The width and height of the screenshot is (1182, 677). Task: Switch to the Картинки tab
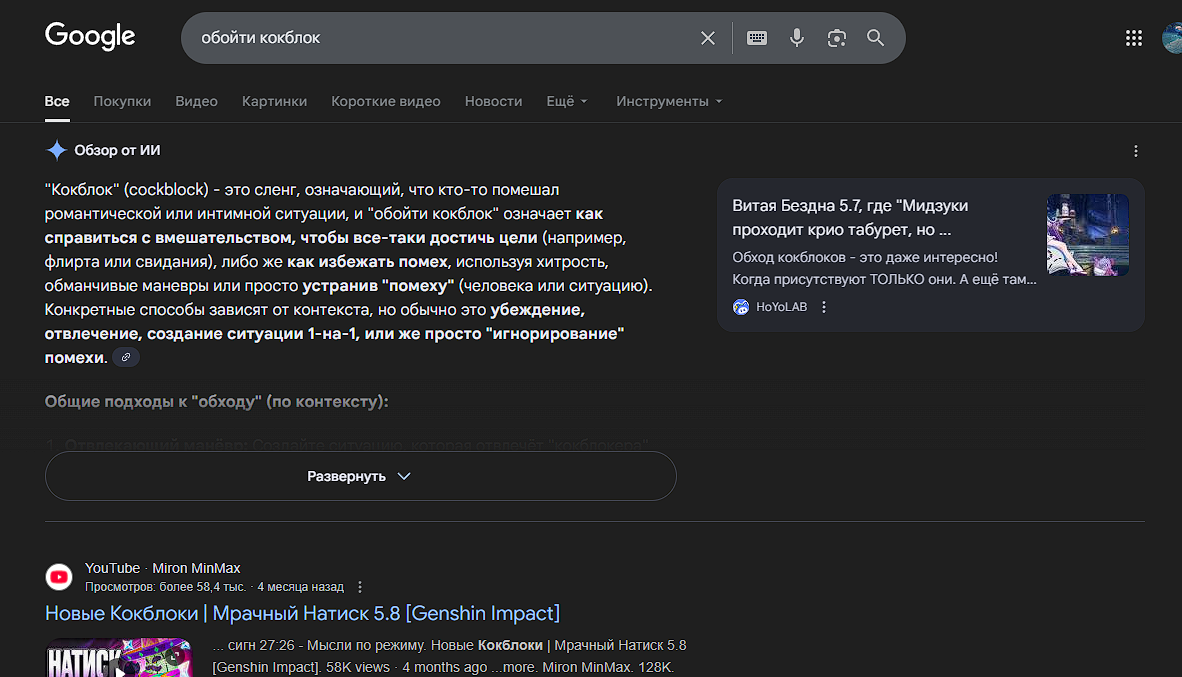coord(274,101)
